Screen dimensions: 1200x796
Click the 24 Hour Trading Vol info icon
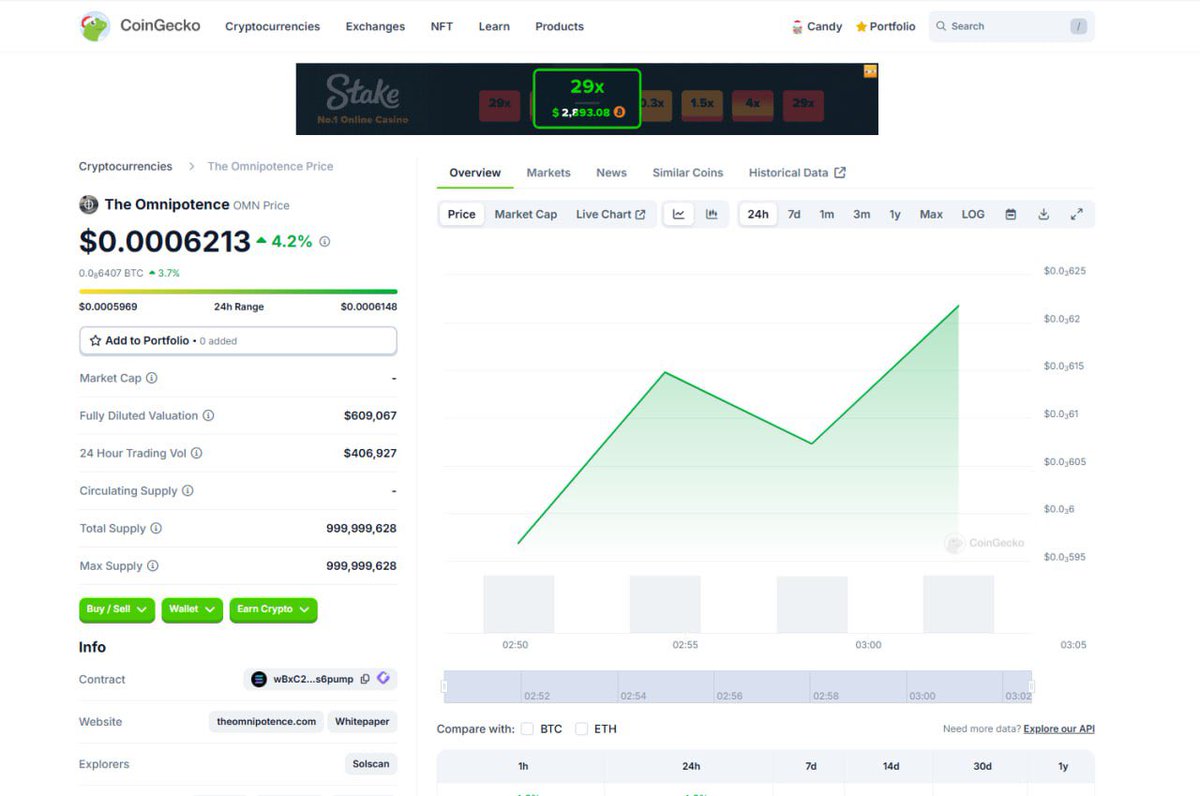click(196, 453)
